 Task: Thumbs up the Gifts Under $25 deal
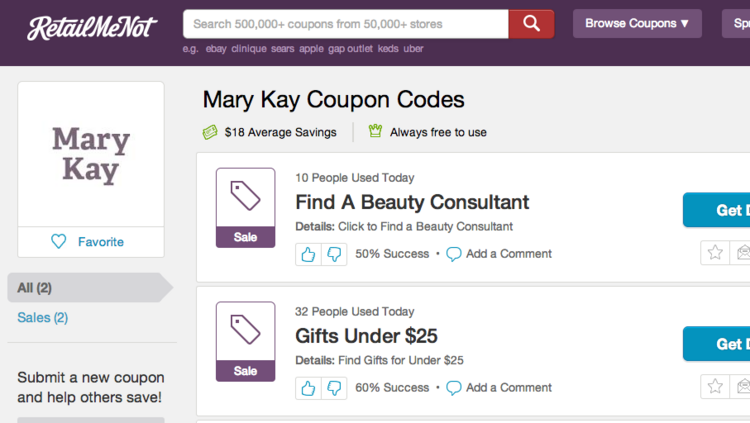click(x=308, y=388)
